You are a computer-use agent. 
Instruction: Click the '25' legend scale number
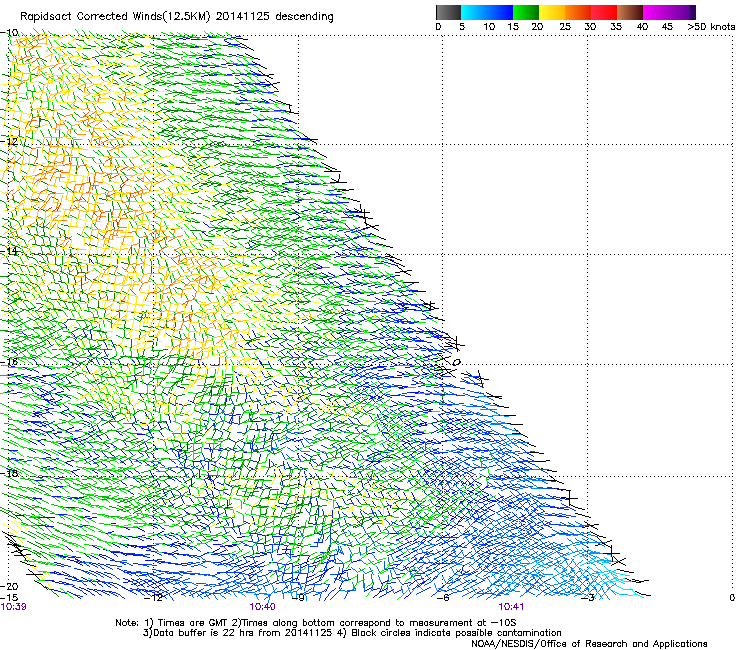[565, 27]
